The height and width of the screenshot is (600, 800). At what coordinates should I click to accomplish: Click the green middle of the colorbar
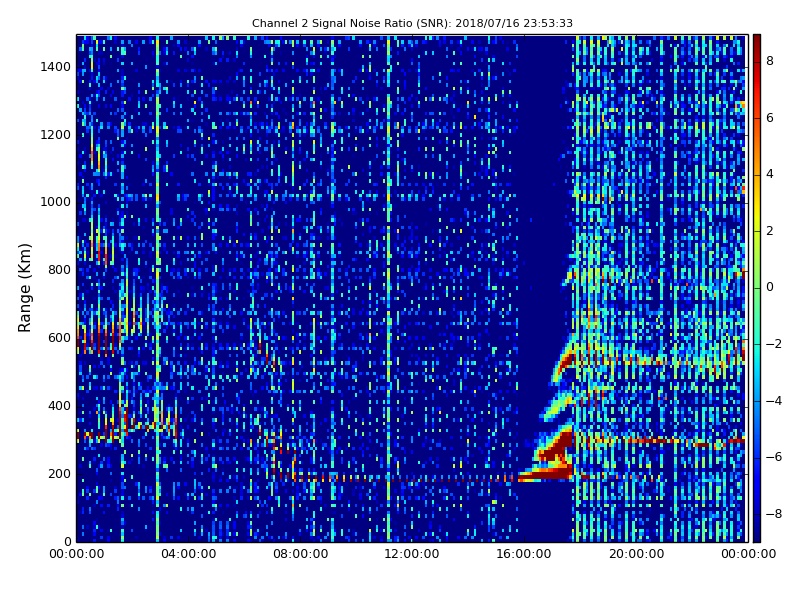pos(757,288)
